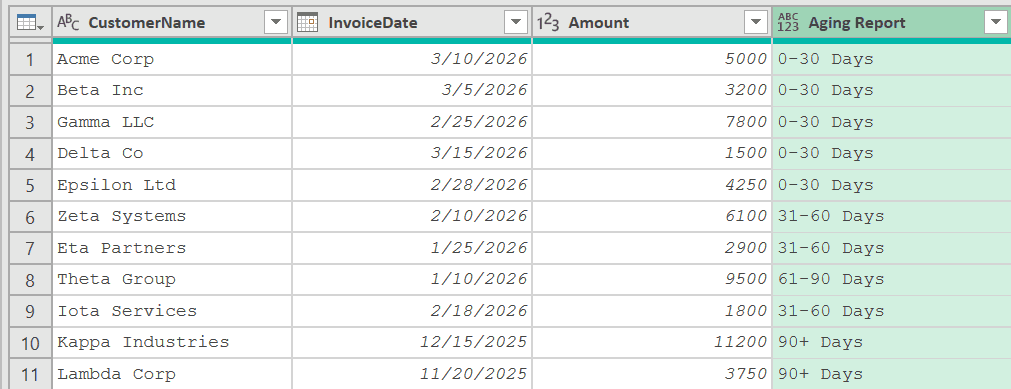This screenshot has height=389, width=1011.
Task: Click the number type icon for Amount
Action: coord(548,23)
